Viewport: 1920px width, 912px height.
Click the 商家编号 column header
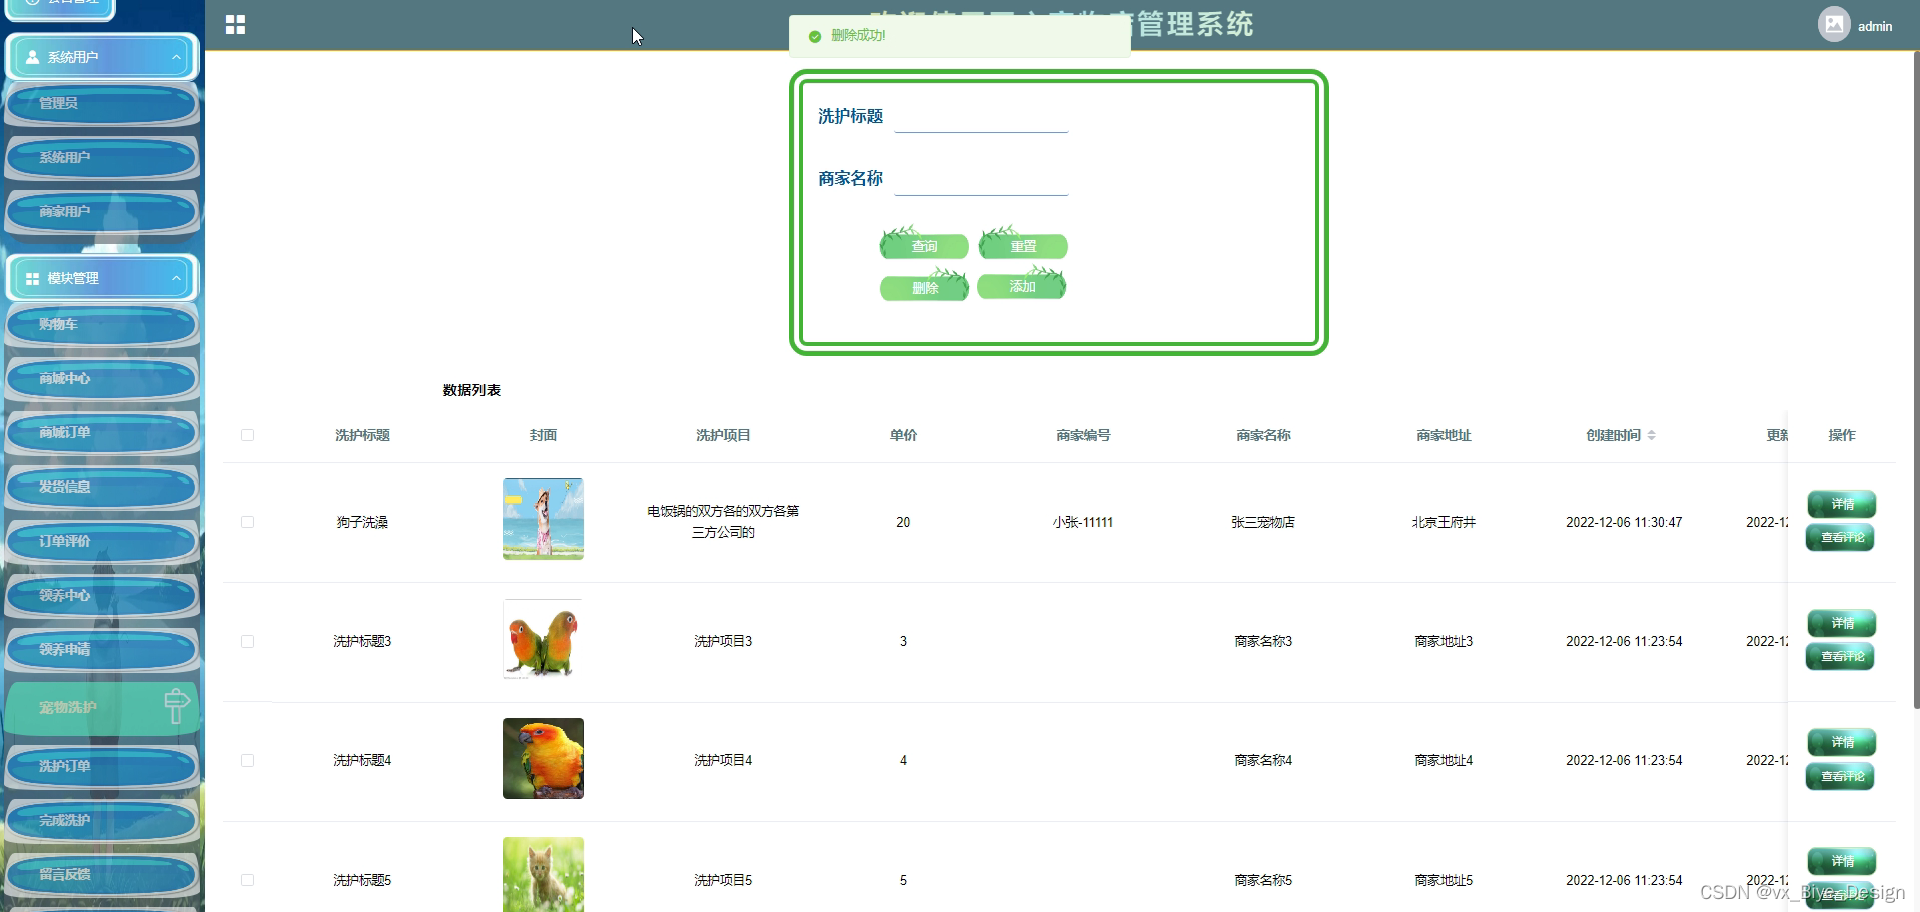point(1083,435)
